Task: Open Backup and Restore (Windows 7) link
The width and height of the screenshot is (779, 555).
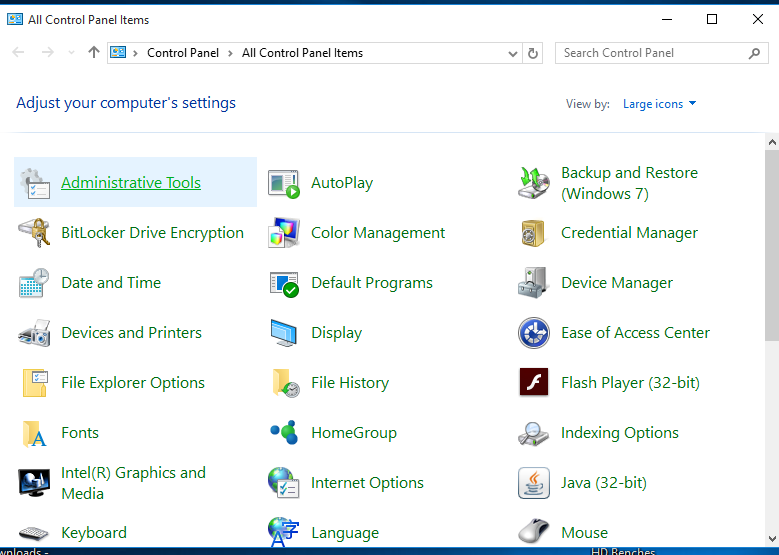Action: (629, 183)
